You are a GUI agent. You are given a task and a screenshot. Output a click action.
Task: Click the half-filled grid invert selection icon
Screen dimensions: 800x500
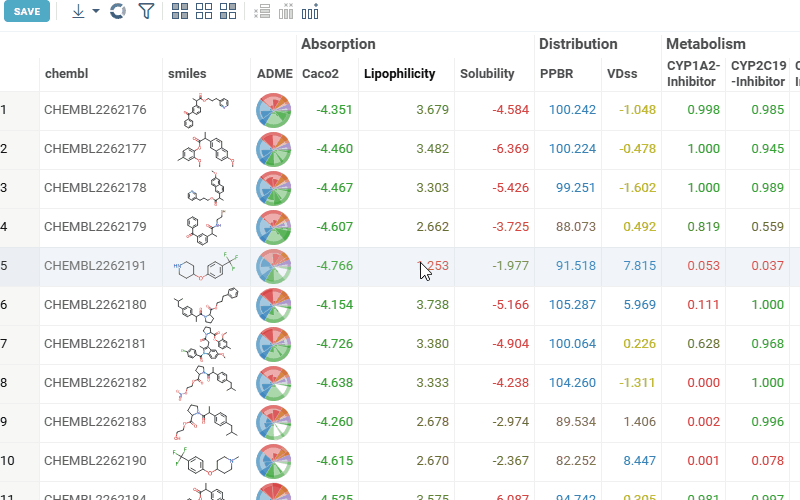(x=228, y=12)
